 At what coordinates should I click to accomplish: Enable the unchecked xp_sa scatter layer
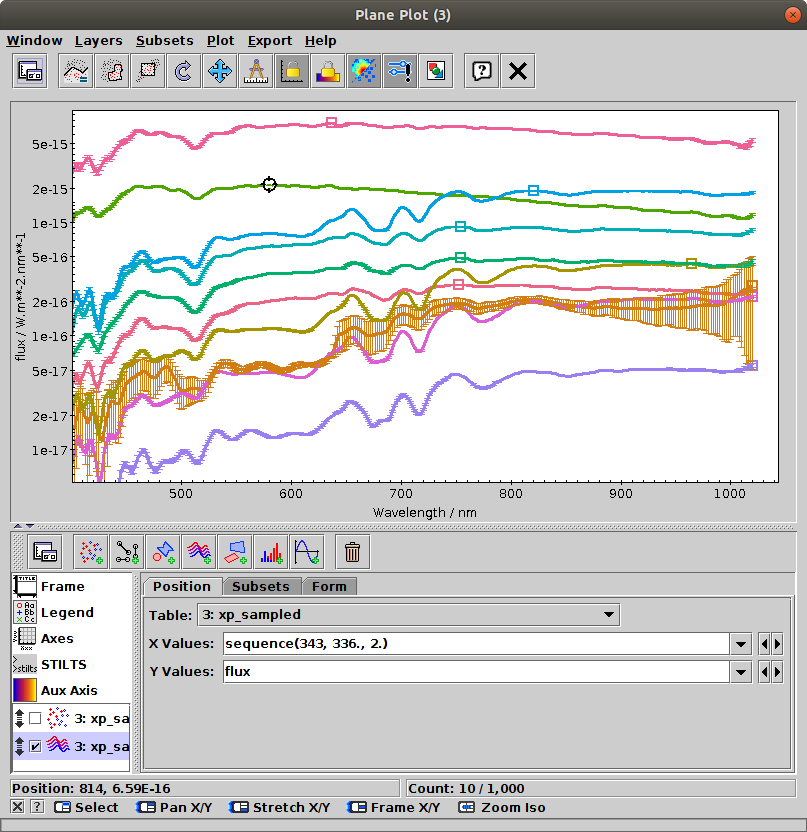tap(35, 718)
